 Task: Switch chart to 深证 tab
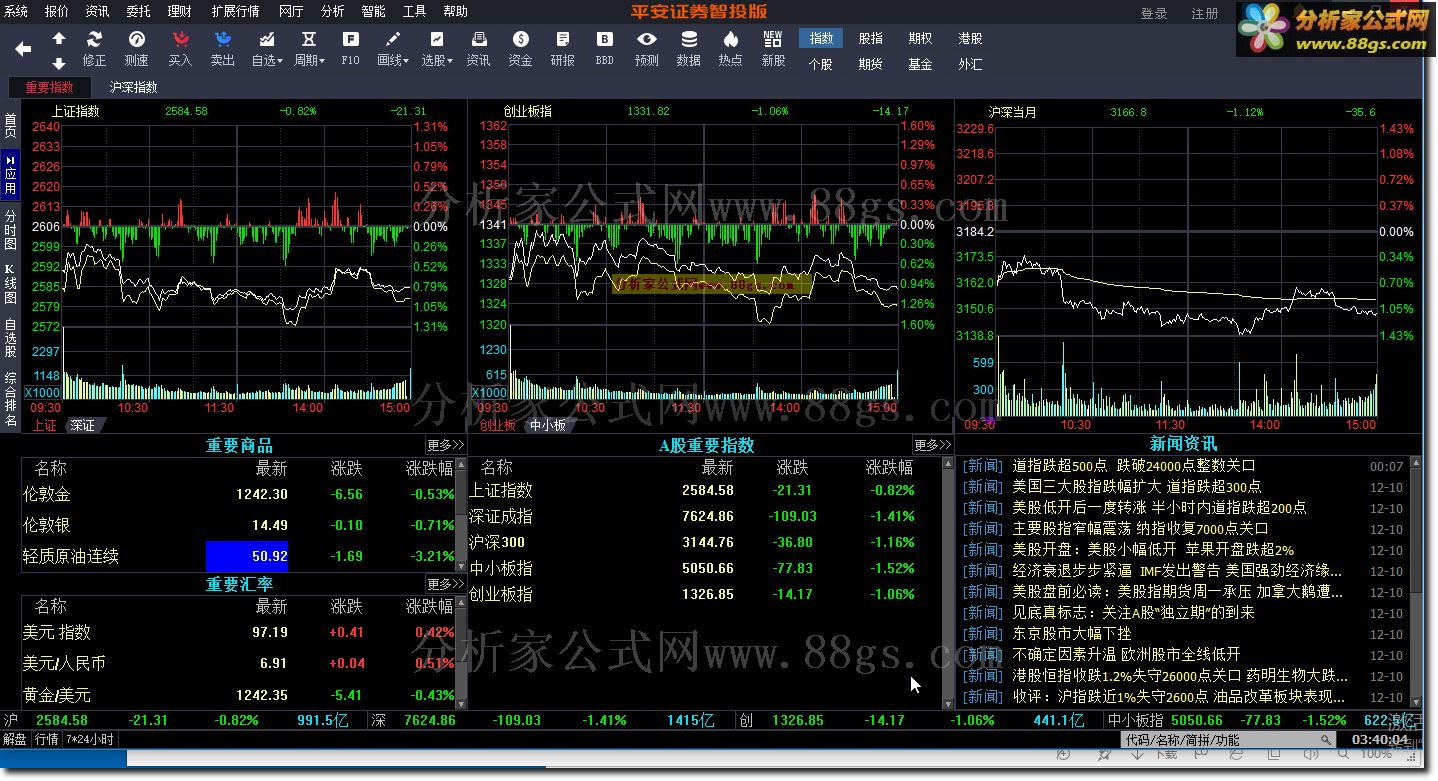coord(83,425)
